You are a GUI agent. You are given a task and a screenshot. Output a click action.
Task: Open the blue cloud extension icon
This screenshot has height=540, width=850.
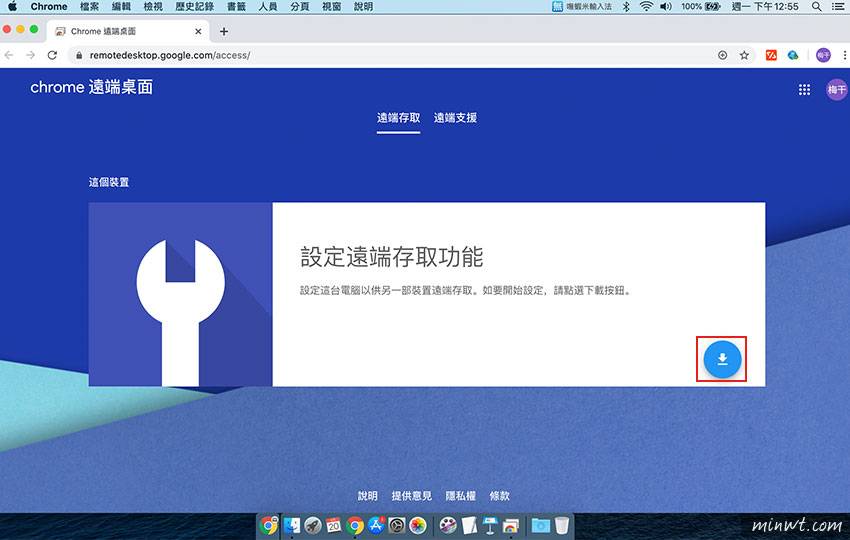[793, 55]
